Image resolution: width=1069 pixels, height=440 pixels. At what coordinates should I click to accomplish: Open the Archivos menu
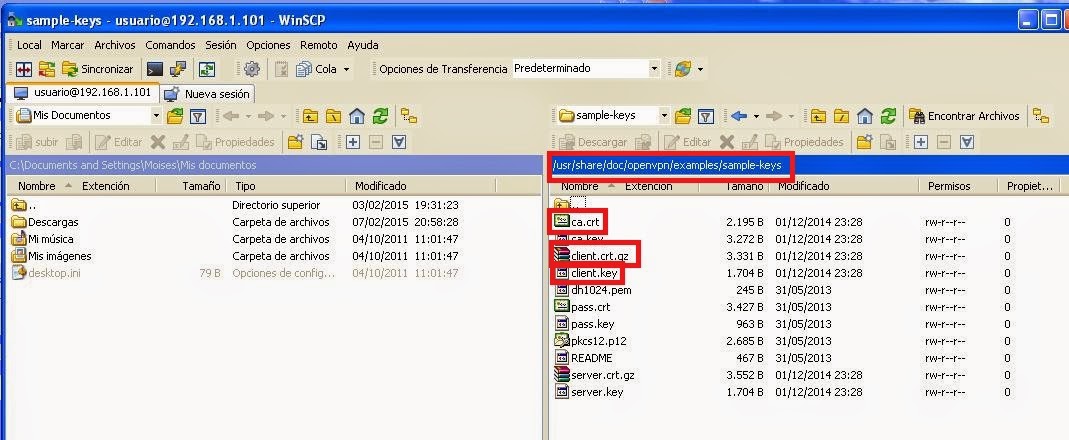coord(115,45)
